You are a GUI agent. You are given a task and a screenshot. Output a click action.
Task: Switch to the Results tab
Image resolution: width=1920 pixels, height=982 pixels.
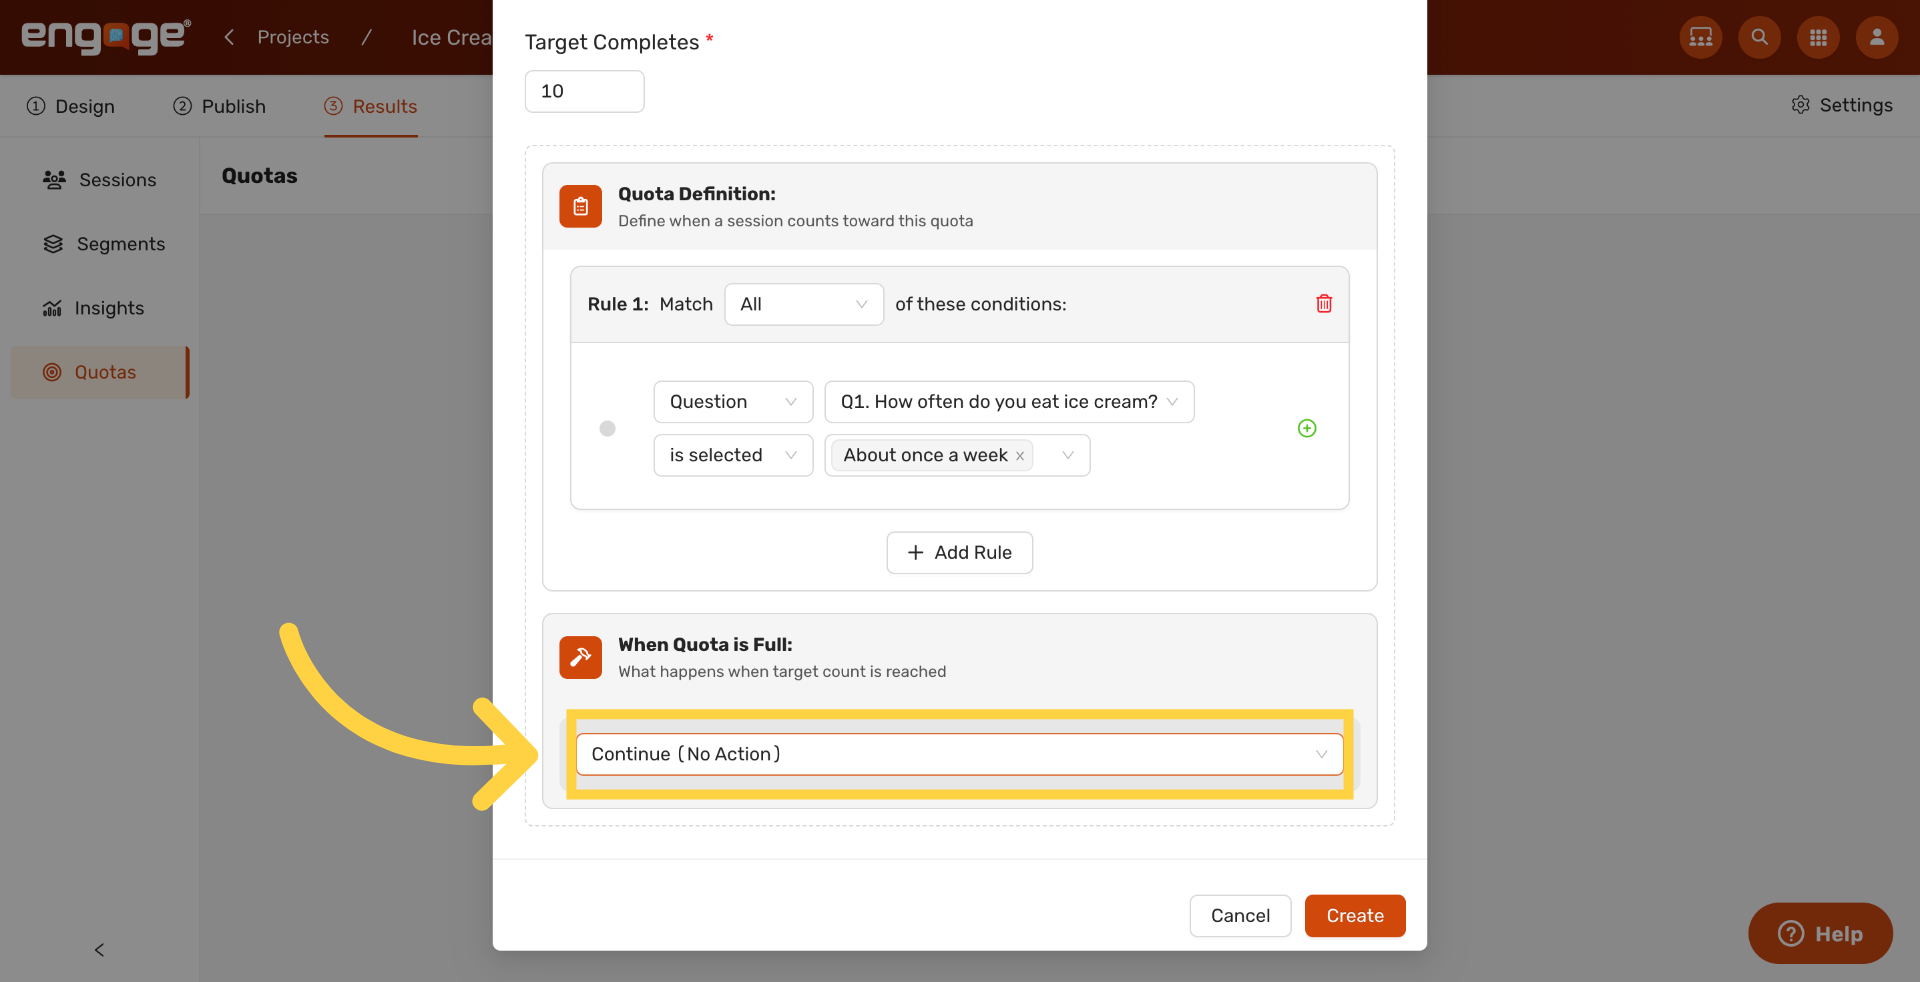coord(371,106)
